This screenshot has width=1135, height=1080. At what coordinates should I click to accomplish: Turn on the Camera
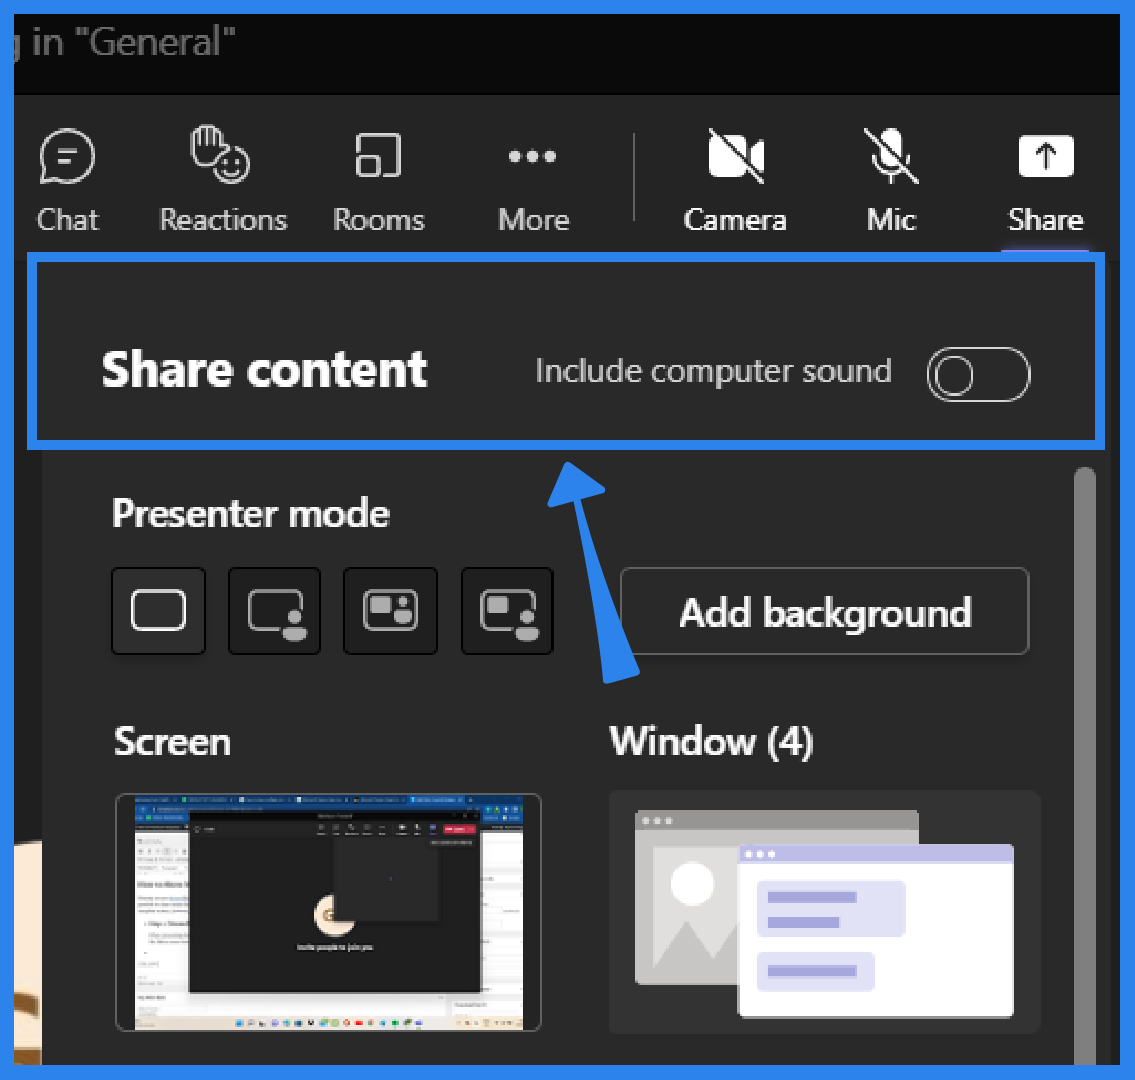(x=734, y=178)
